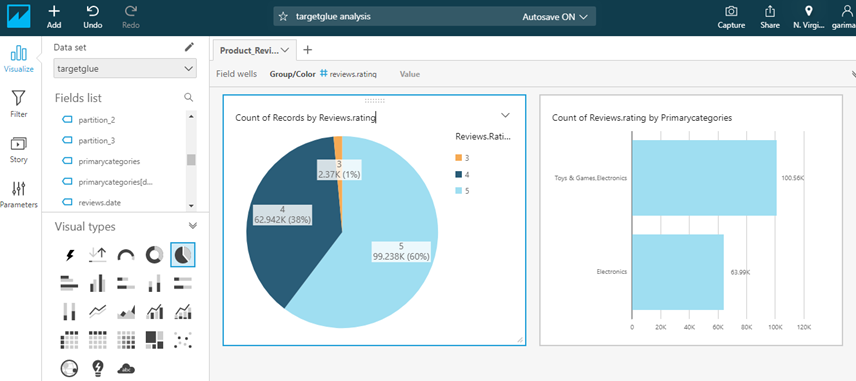Click the Add button in top bar
This screenshot has height=381, width=856.
point(54,17)
